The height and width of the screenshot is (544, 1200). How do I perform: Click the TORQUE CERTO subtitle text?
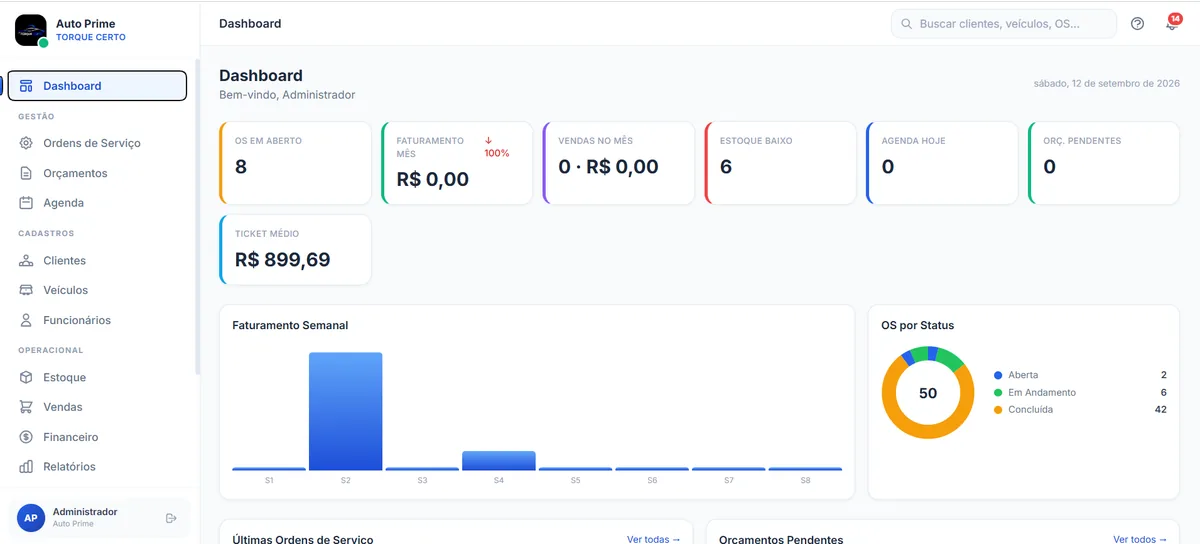91,37
